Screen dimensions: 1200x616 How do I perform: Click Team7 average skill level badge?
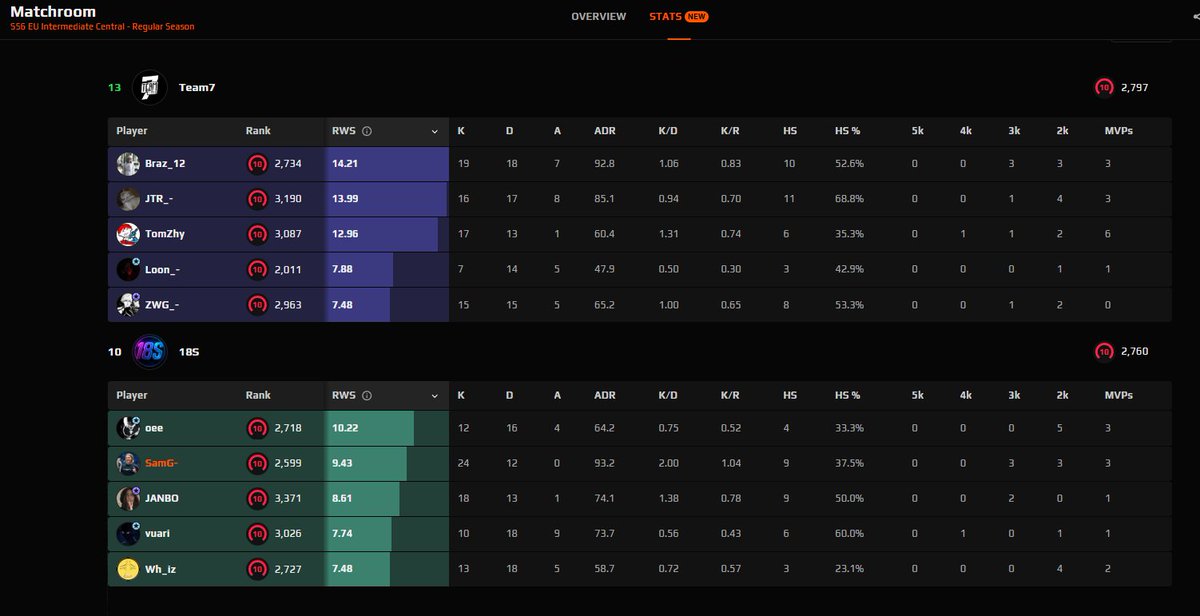[x=1104, y=87]
